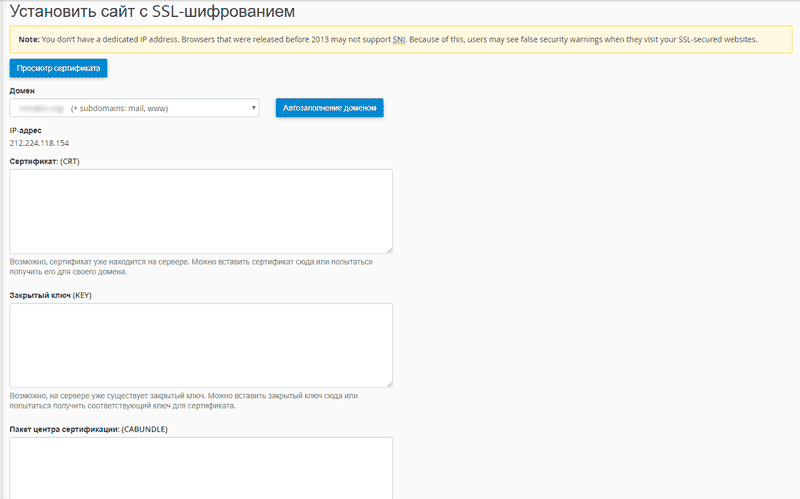Click the Пакет центра сертификации label
Image resolution: width=800 pixels, height=499 pixels.
click(88, 429)
